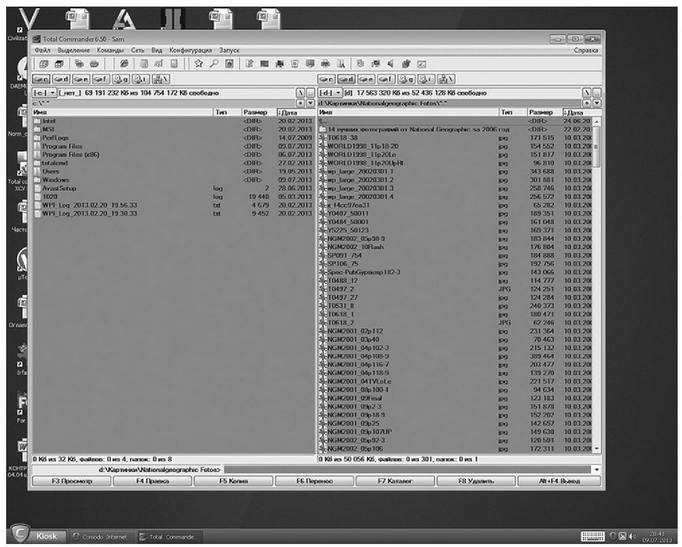This screenshot has width=682, height=547.
Task: Open network neighborhood button in right drive bar
Action: click(x=446, y=79)
